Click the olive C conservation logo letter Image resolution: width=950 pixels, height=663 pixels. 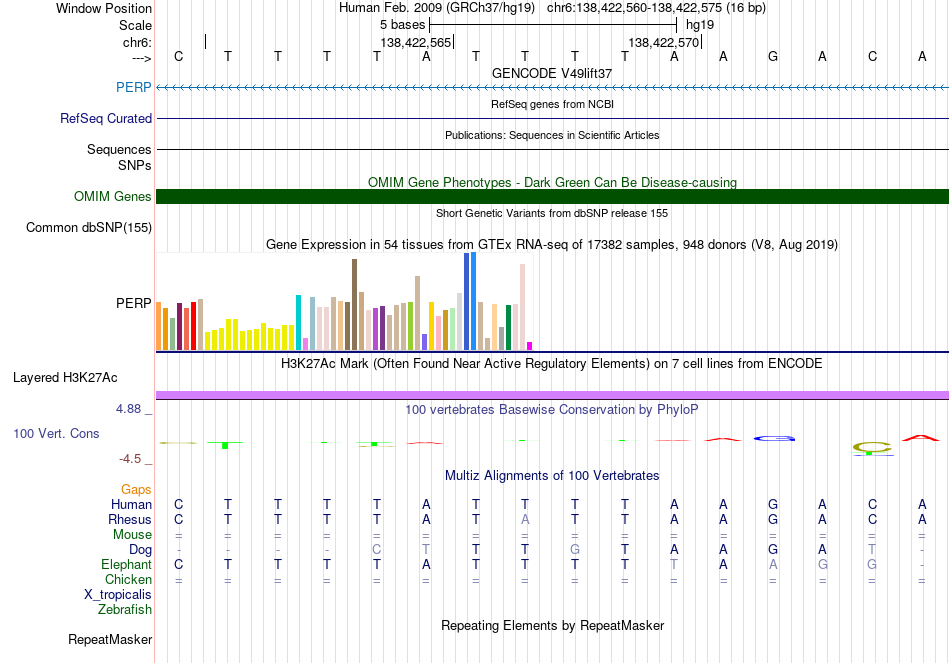(872, 447)
